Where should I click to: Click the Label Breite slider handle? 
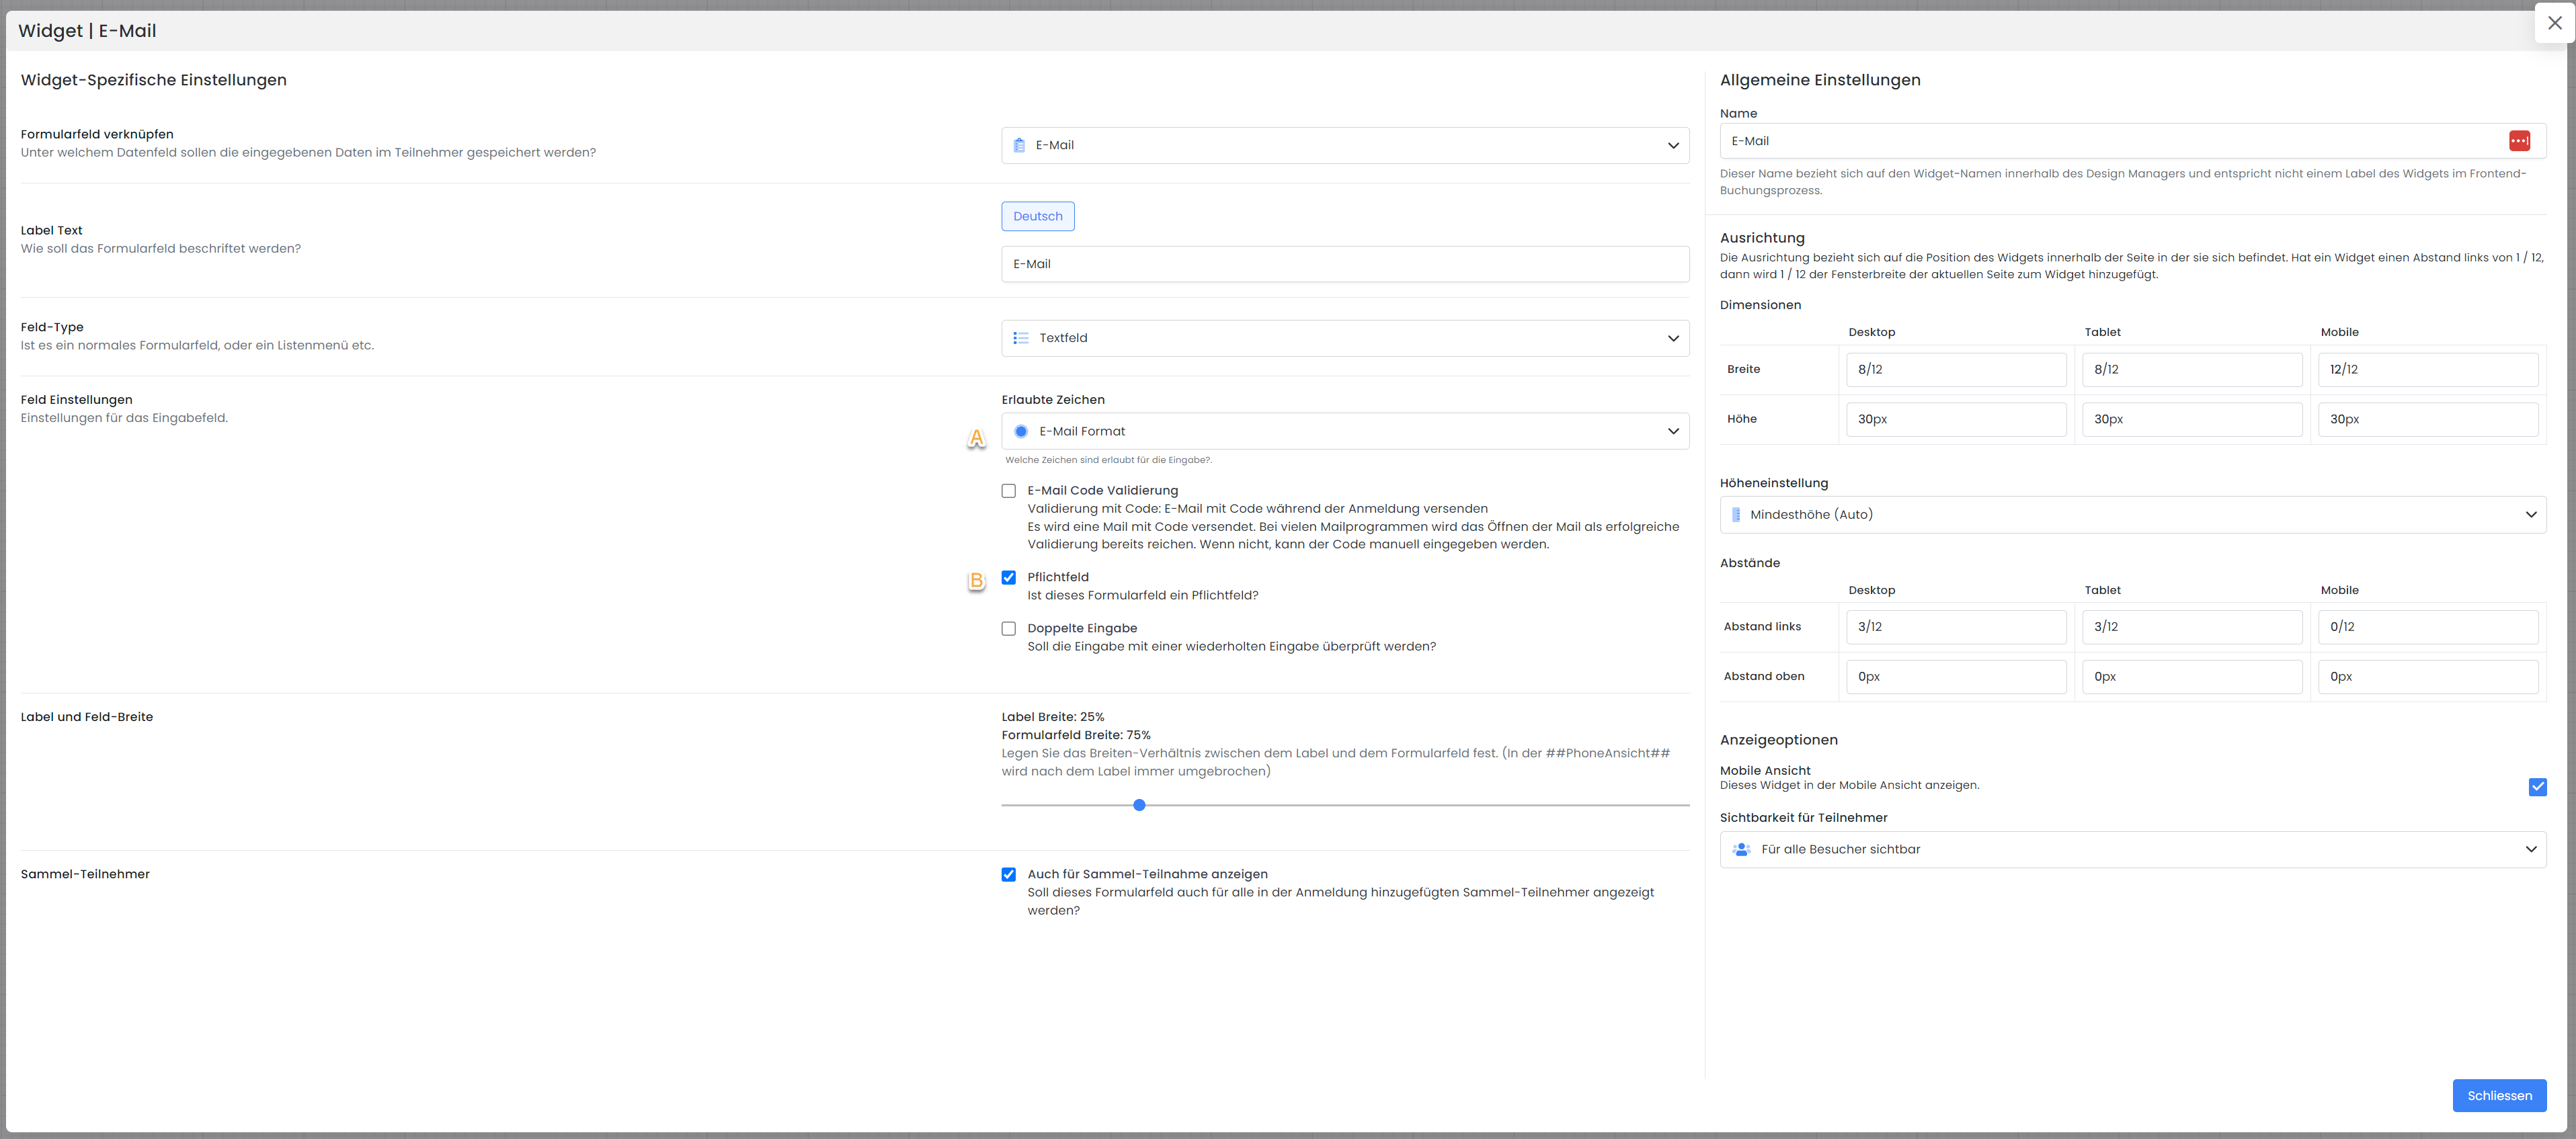click(x=1139, y=805)
